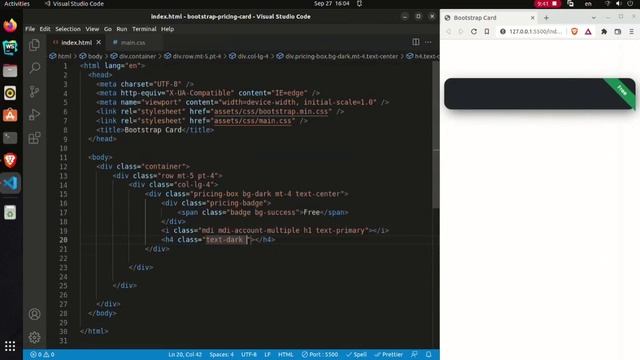Change encoding via UTF-8 status item

coord(249,354)
